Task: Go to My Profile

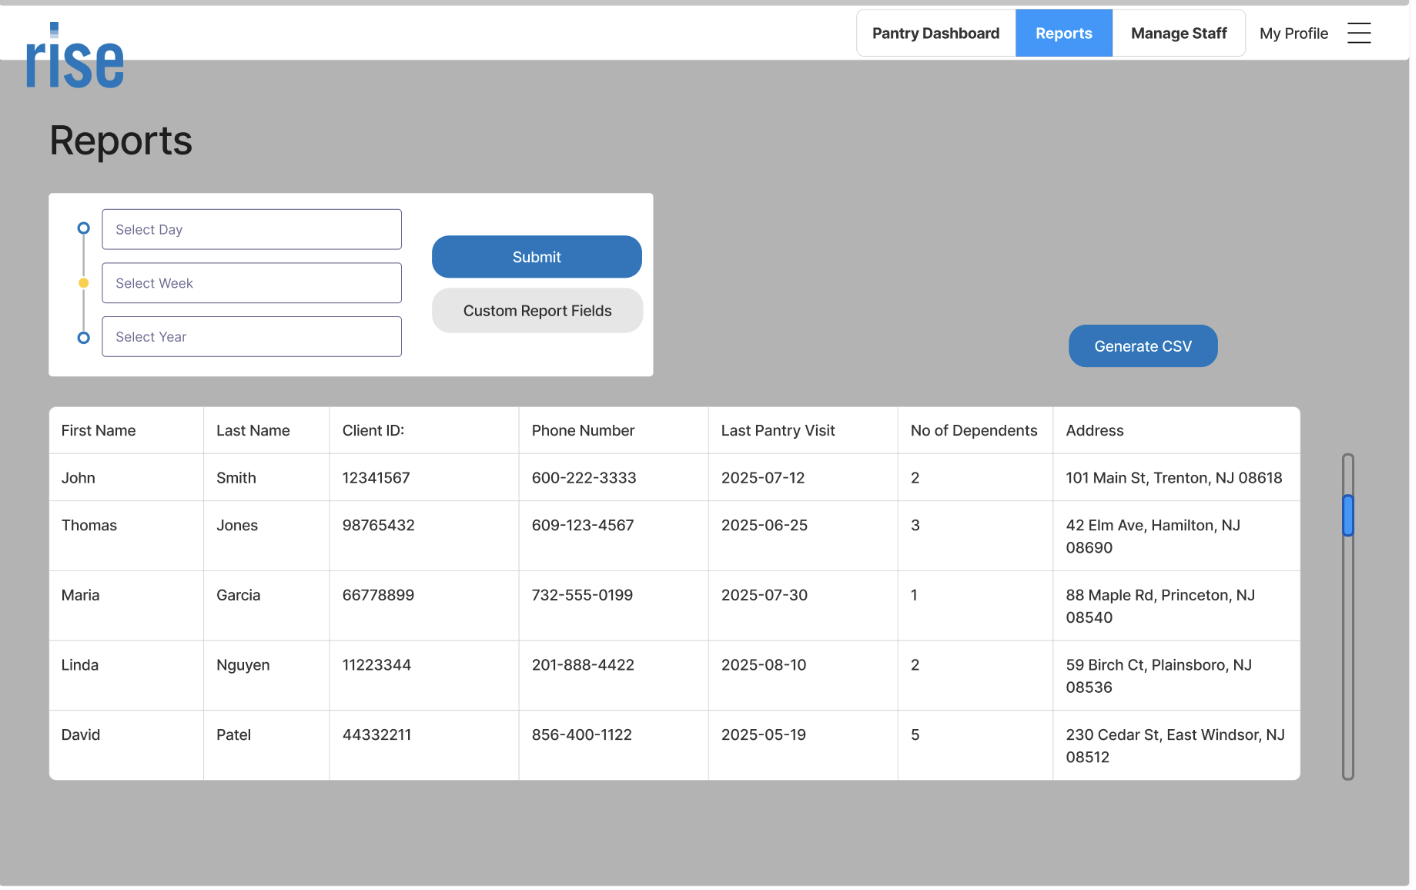Action: [1293, 33]
